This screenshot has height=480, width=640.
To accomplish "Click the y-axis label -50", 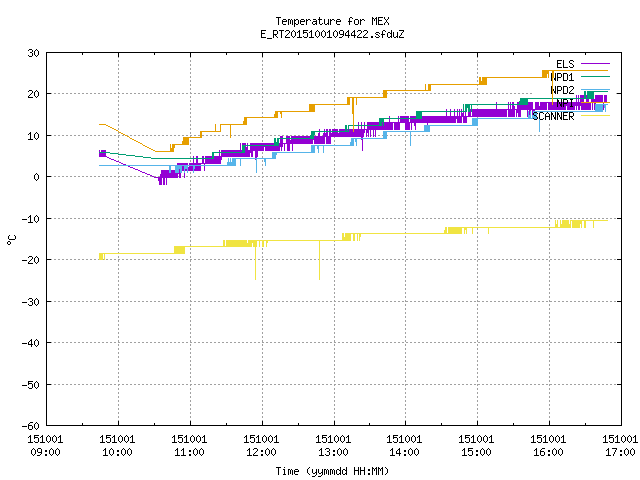I will (x=31, y=384).
